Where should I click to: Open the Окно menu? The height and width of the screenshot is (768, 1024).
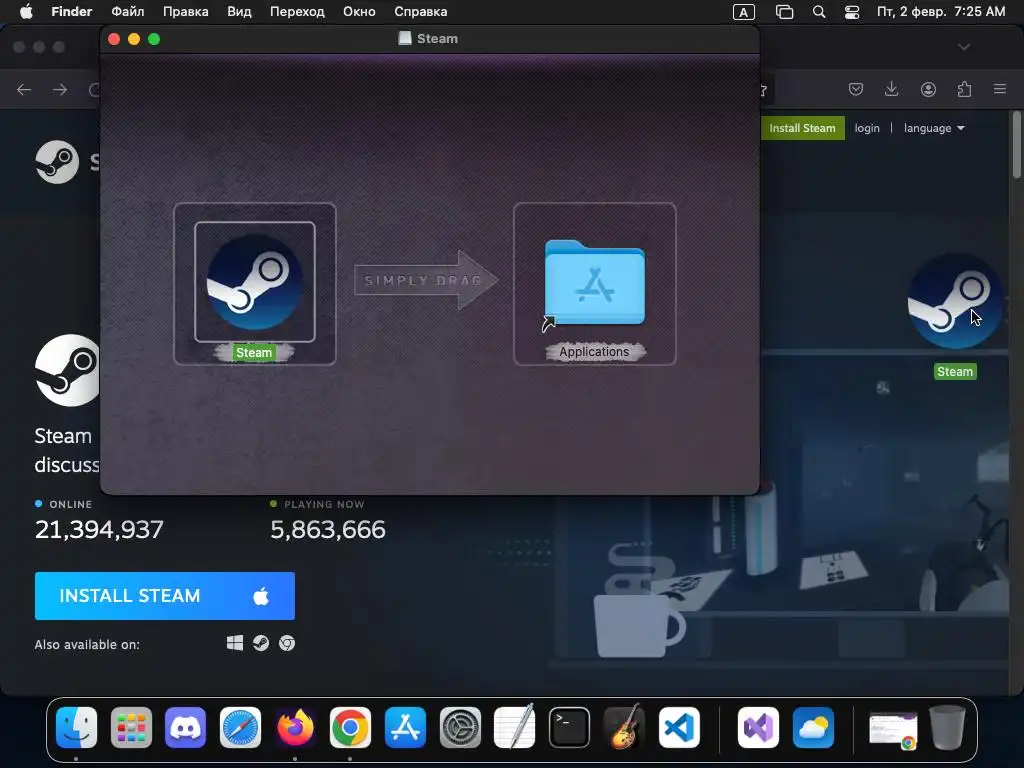(359, 12)
